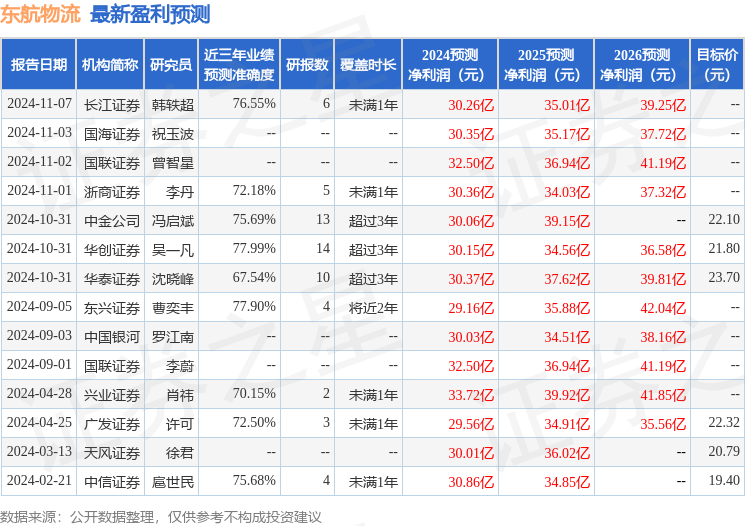Click accuracy value 76.55%
This screenshot has width=745, height=526.
(254, 104)
